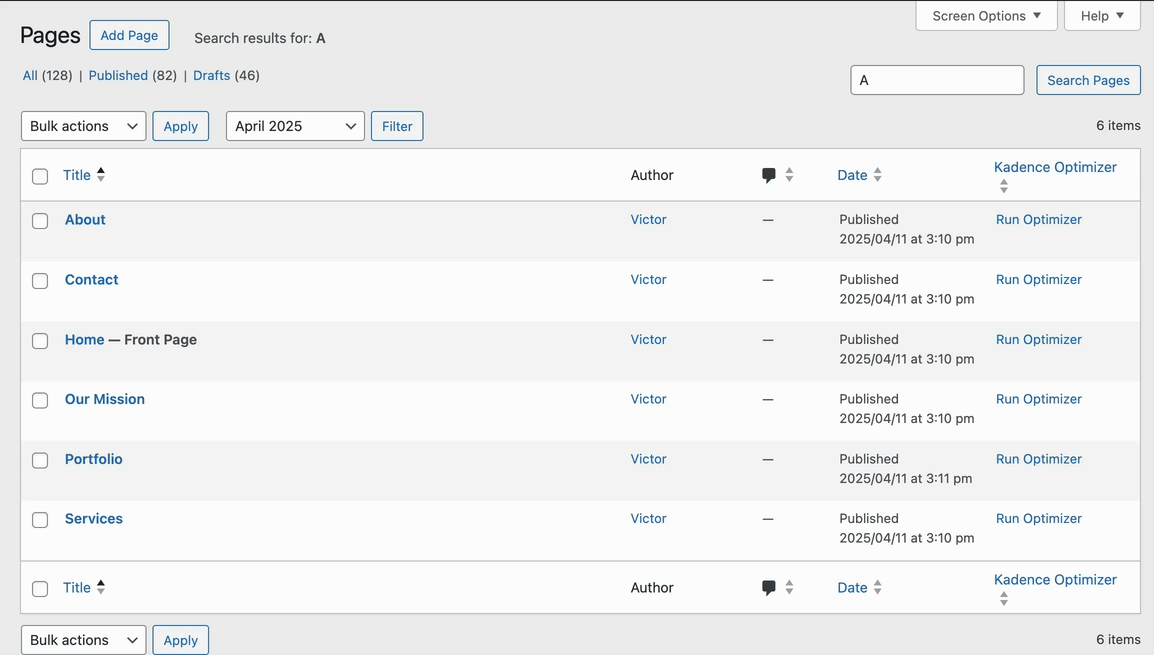This screenshot has width=1154, height=655.
Task: Expand the April 2025 date filter dropdown
Action: pyautogui.click(x=295, y=126)
